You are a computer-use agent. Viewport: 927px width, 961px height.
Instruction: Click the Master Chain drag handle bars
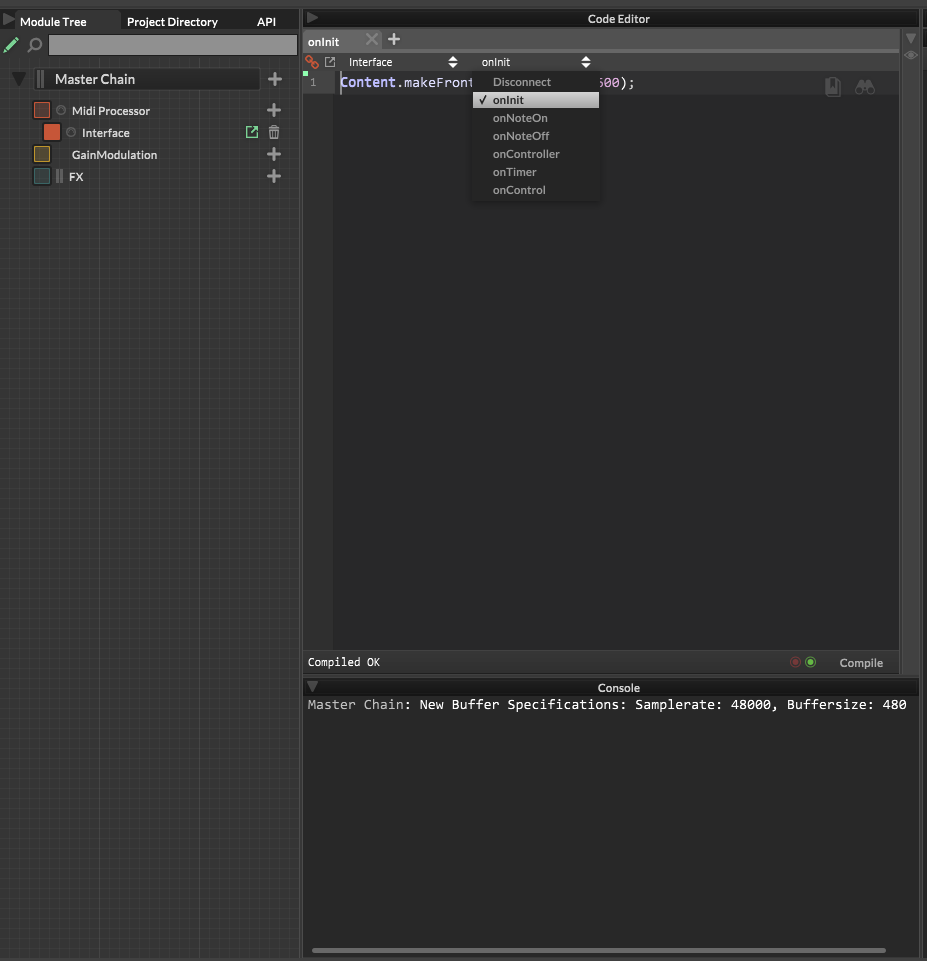pyautogui.click(x=40, y=79)
